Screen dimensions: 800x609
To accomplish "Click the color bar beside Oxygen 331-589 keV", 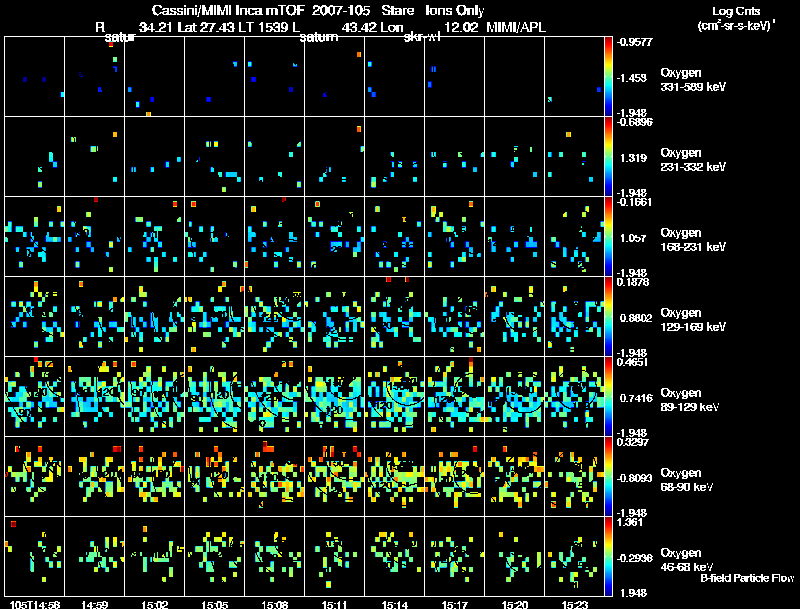I will click(609, 76).
